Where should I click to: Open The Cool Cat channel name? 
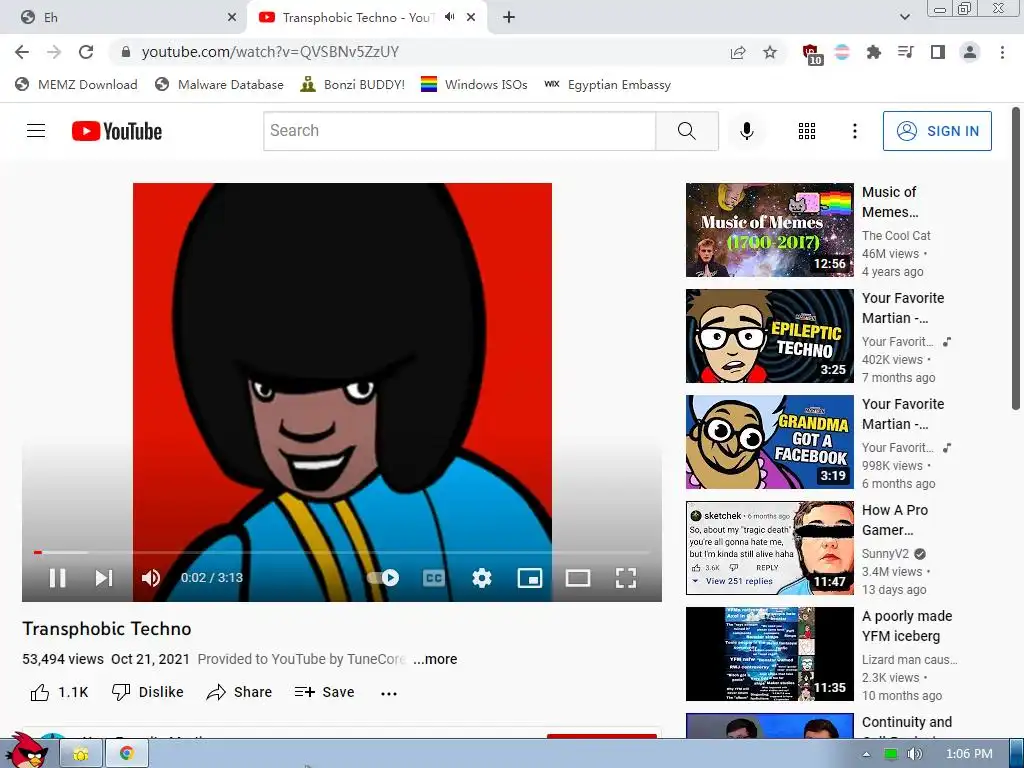pyautogui.click(x=896, y=236)
